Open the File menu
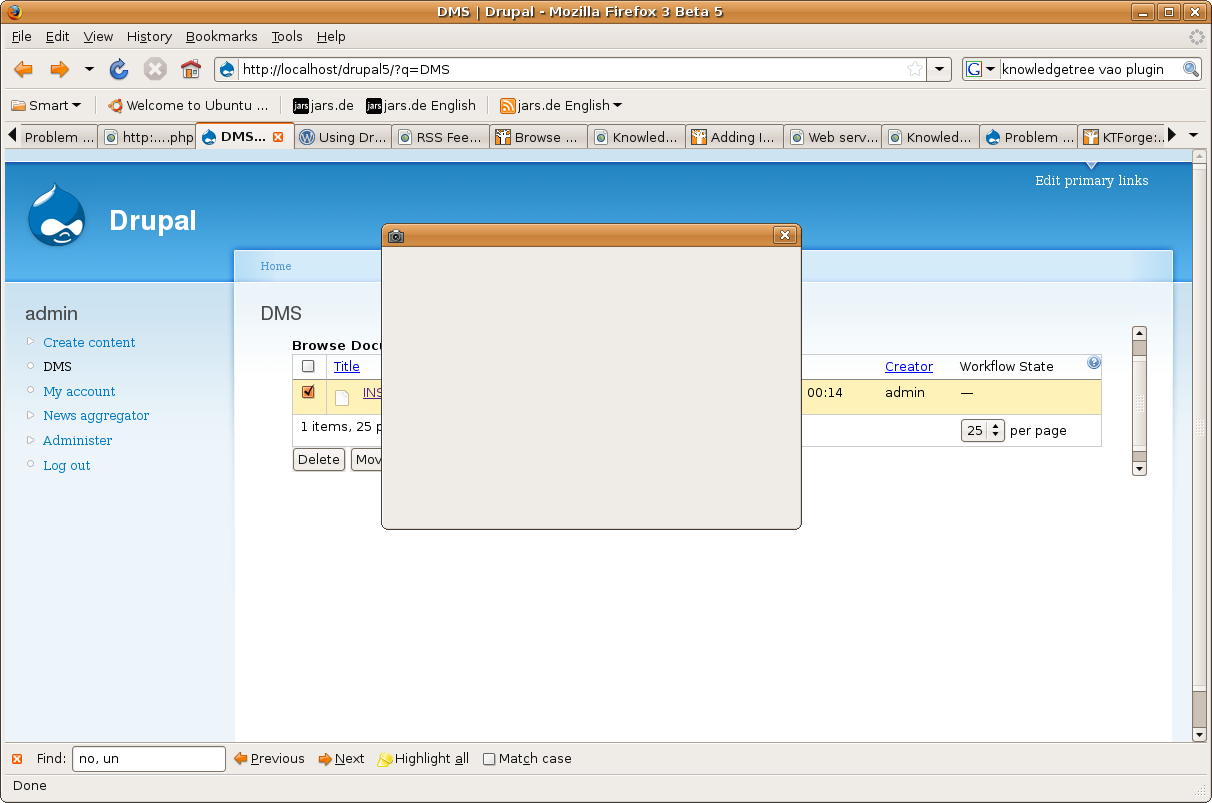The image size is (1212, 803). pyautogui.click(x=22, y=36)
